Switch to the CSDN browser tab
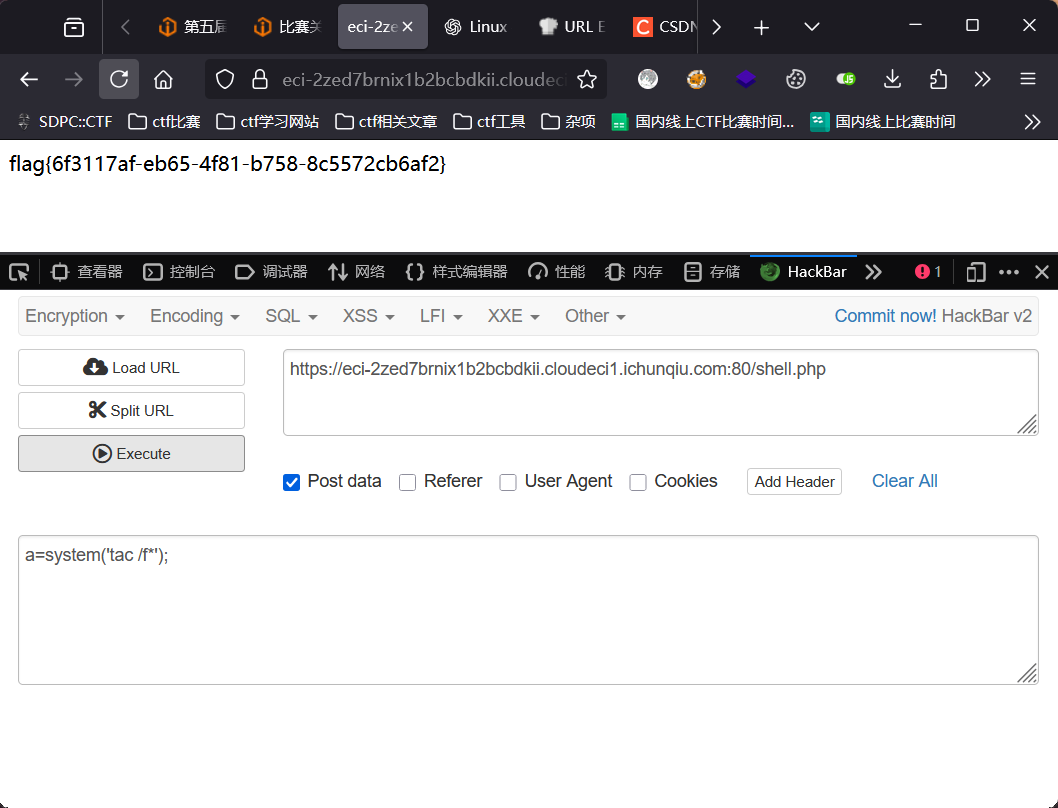The image size is (1058, 808). pyautogui.click(x=664, y=27)
